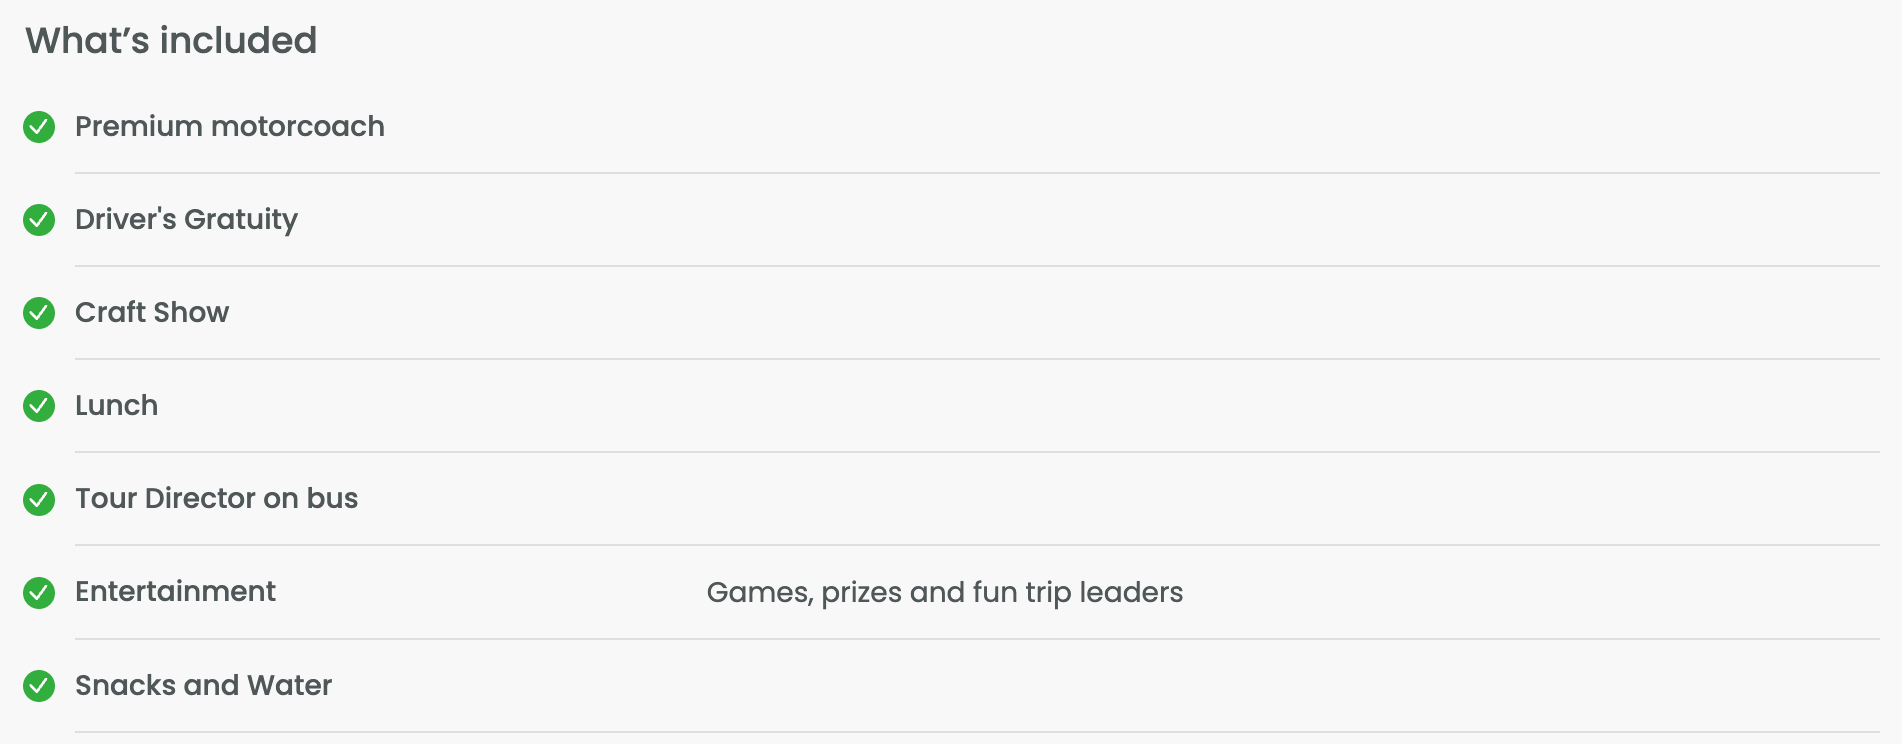
Task: Click the divider line beneath Lunch row
Action: pos(977,452)
